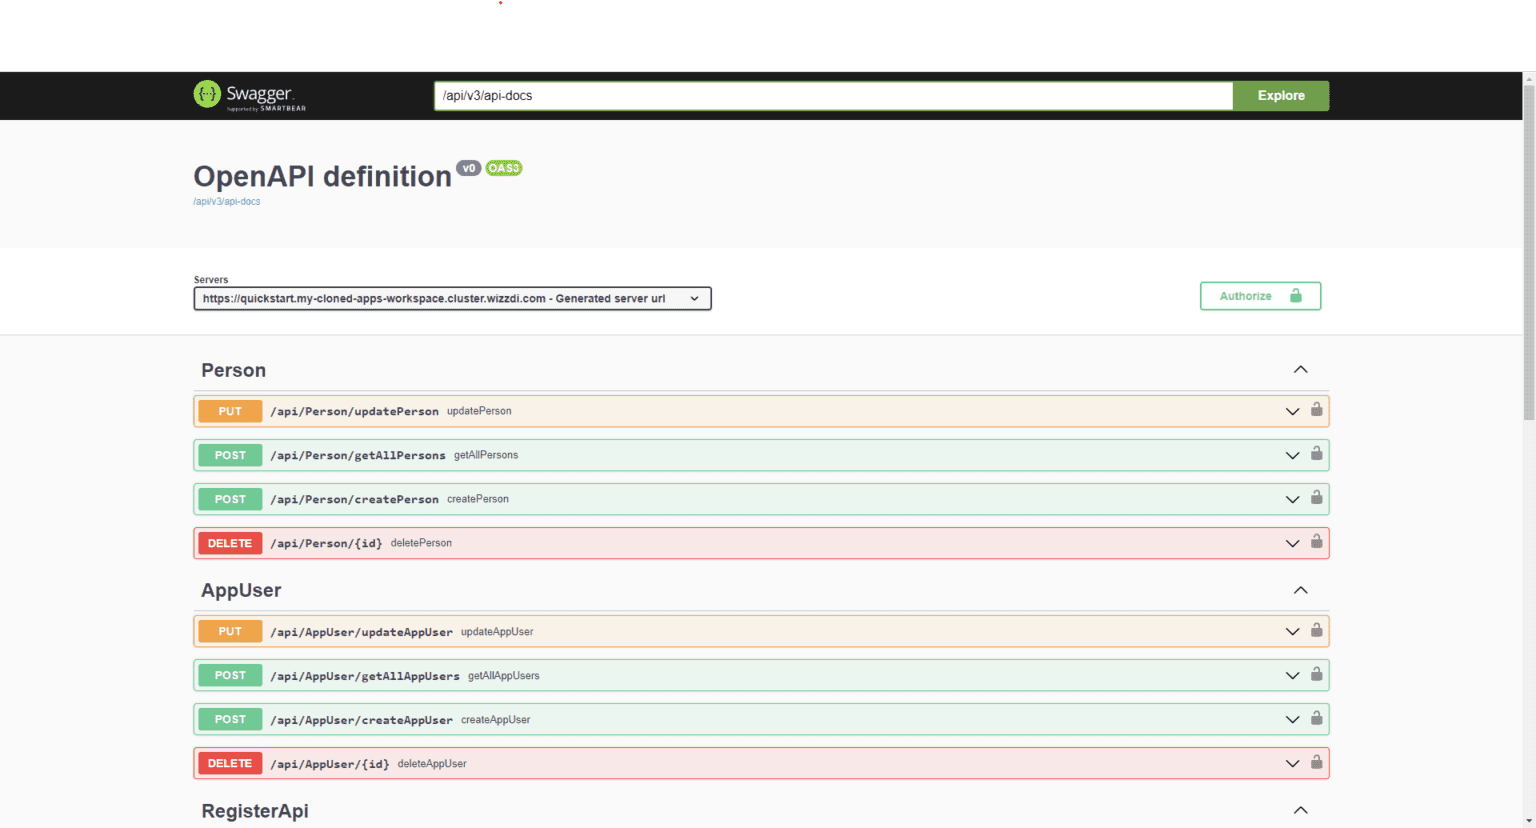Collapse the RegisterApi section

(1300, 810)
